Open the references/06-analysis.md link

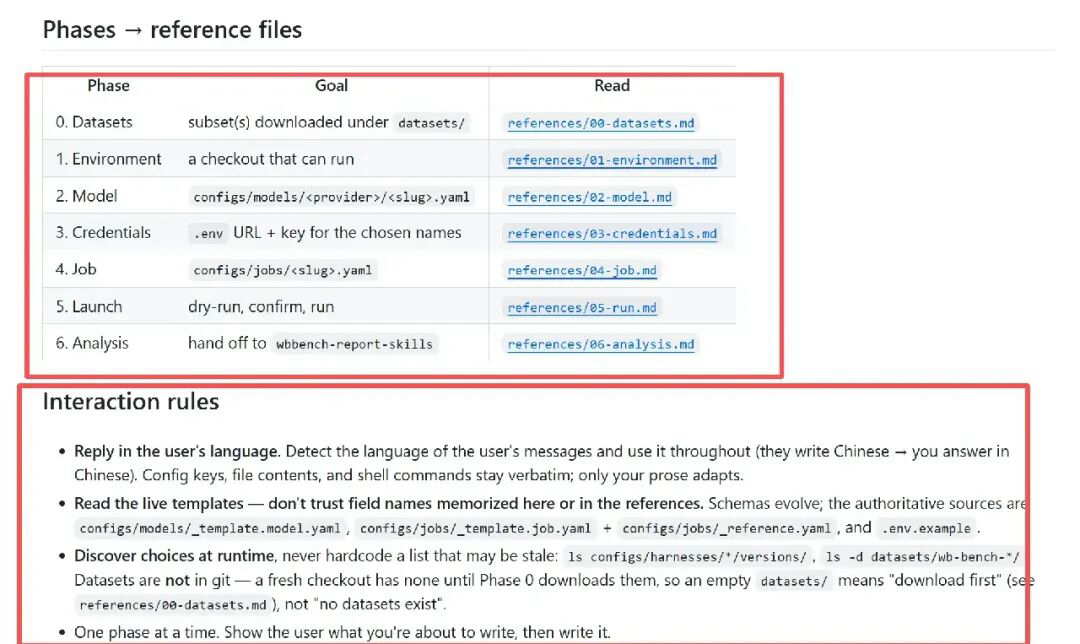click(x=601, y=344)
